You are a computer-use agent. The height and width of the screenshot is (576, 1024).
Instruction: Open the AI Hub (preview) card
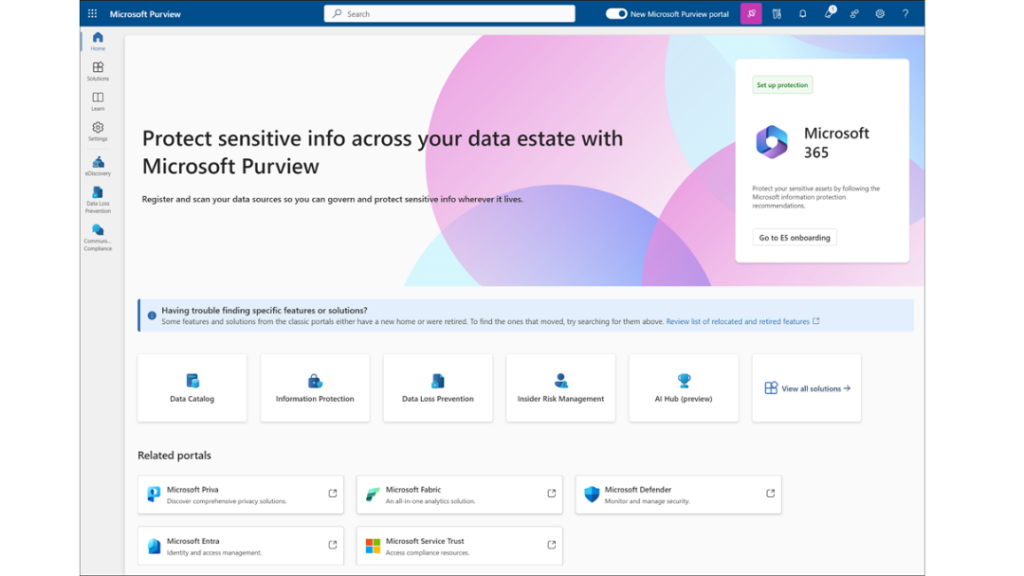coord(683,388)
